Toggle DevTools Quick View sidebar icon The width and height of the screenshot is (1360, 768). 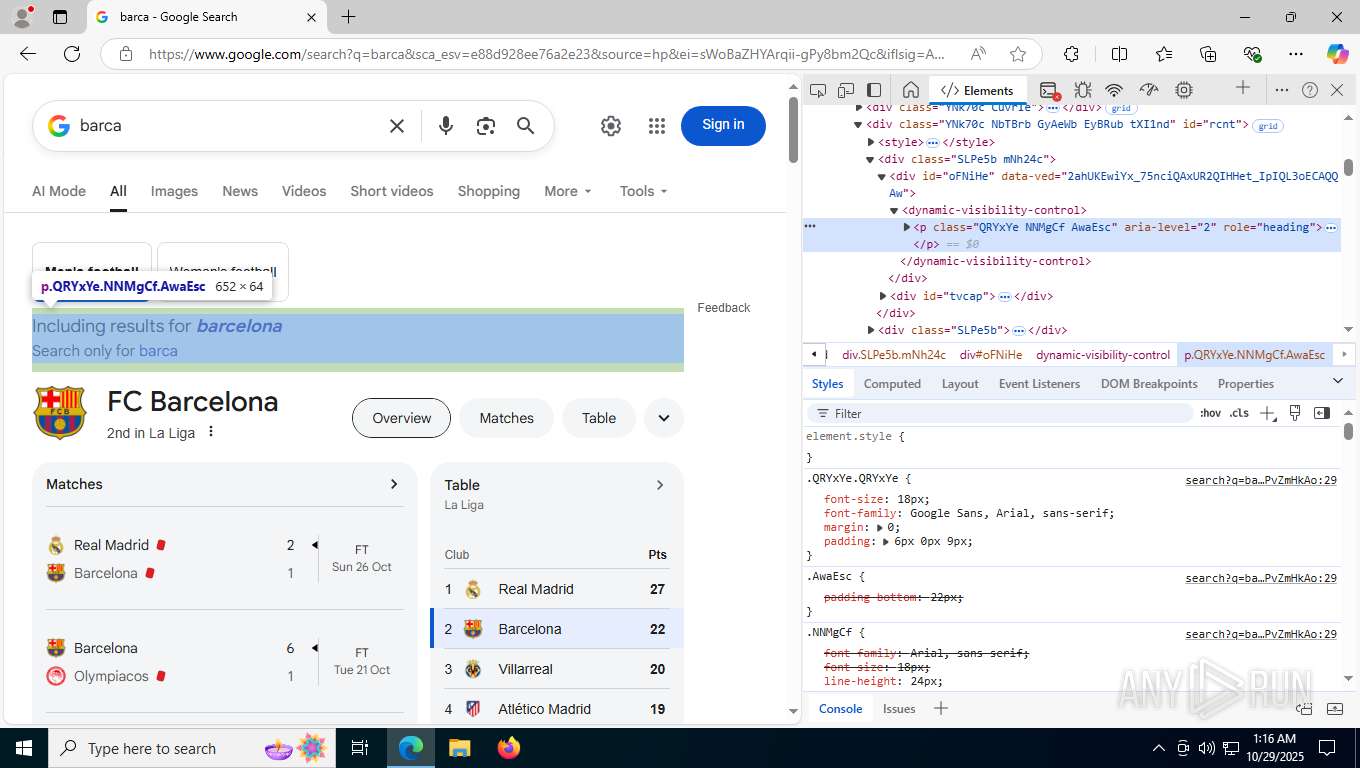tap(874, 90)
